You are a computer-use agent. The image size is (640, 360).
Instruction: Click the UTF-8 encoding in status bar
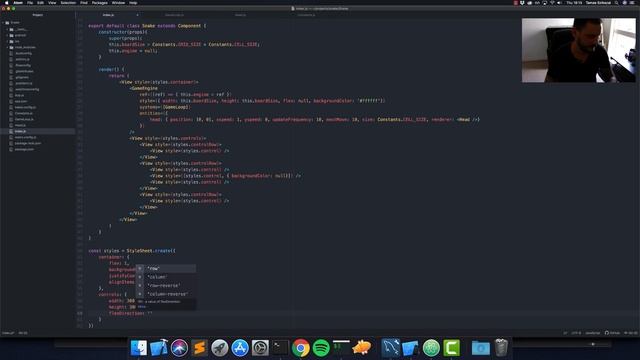pos(576,333)
